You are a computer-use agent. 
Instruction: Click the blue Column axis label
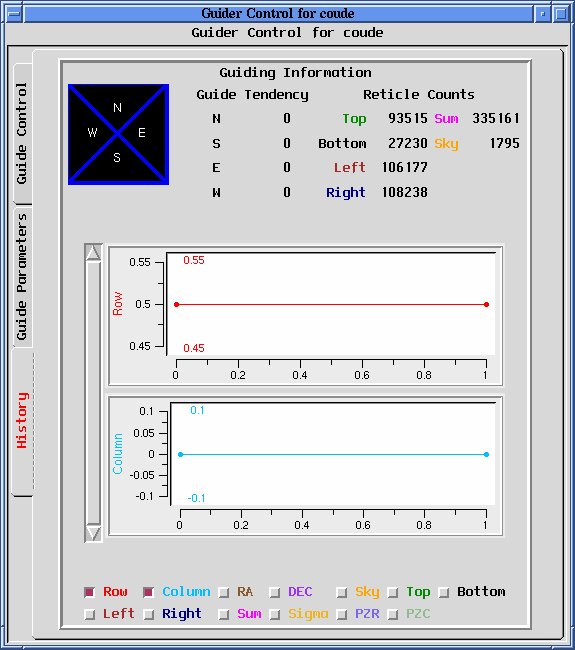118,454
